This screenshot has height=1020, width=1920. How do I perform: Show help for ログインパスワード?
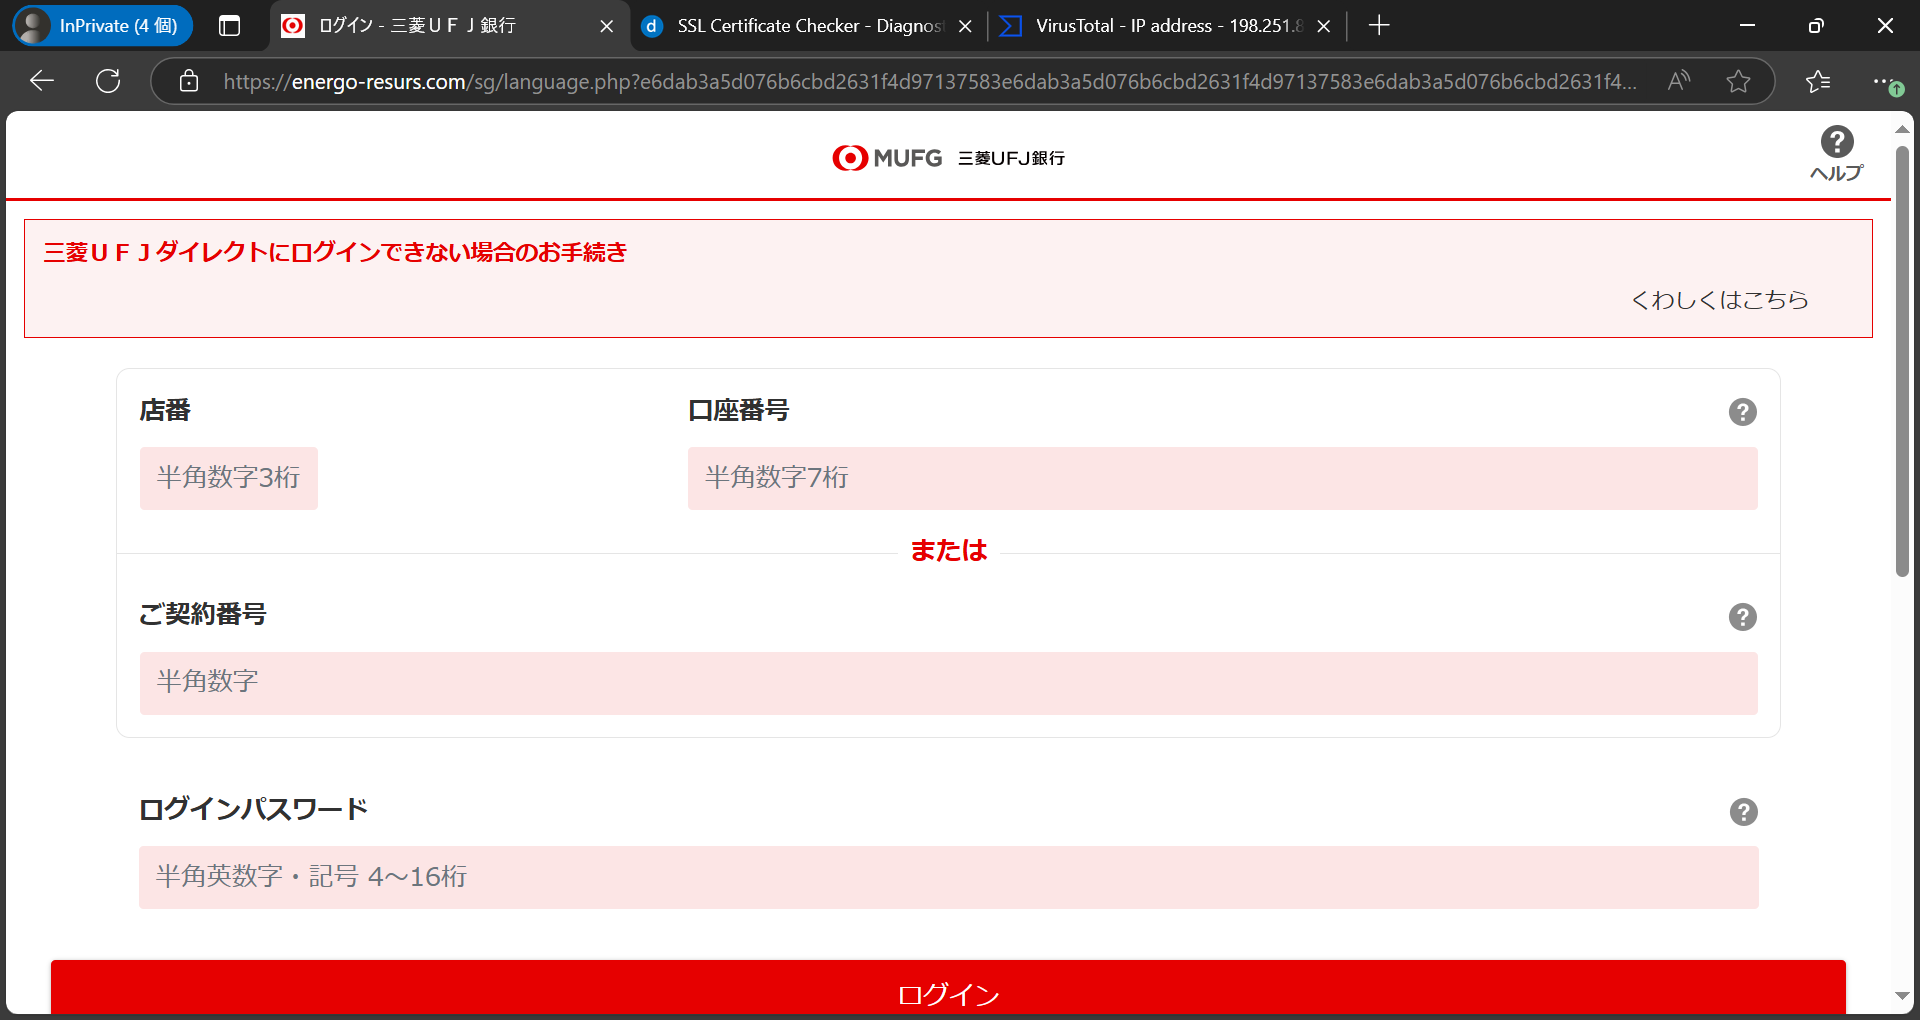click(x=1743, y=812)
